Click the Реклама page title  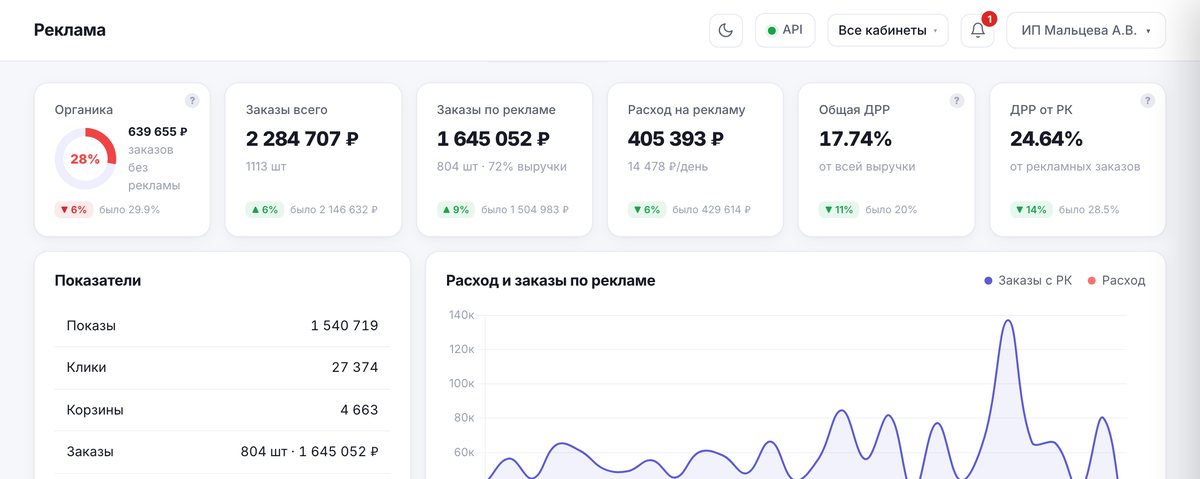click(x=70, y=30)
